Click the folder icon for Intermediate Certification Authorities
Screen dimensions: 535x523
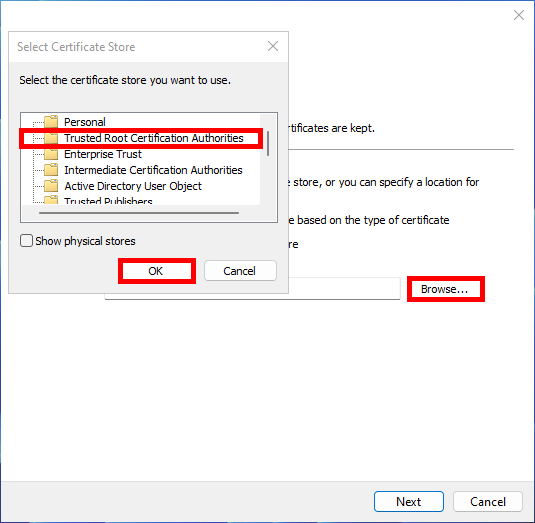pyautogui.click(x=51, y=170)
